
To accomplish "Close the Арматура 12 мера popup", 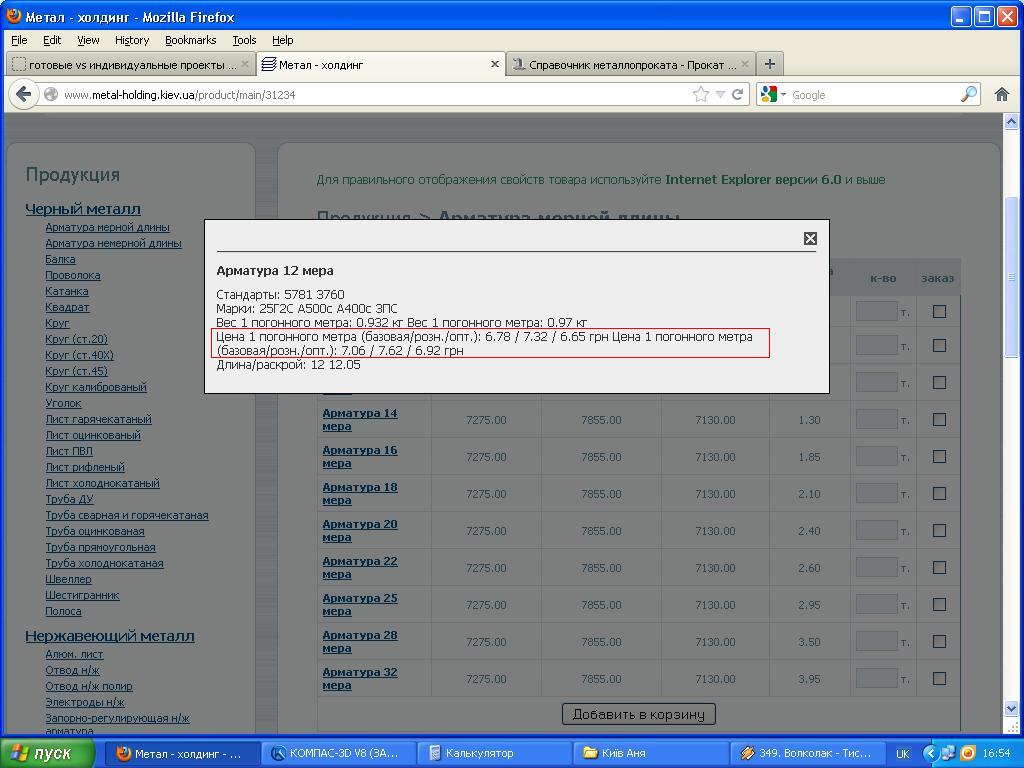I will pos(810,238).
